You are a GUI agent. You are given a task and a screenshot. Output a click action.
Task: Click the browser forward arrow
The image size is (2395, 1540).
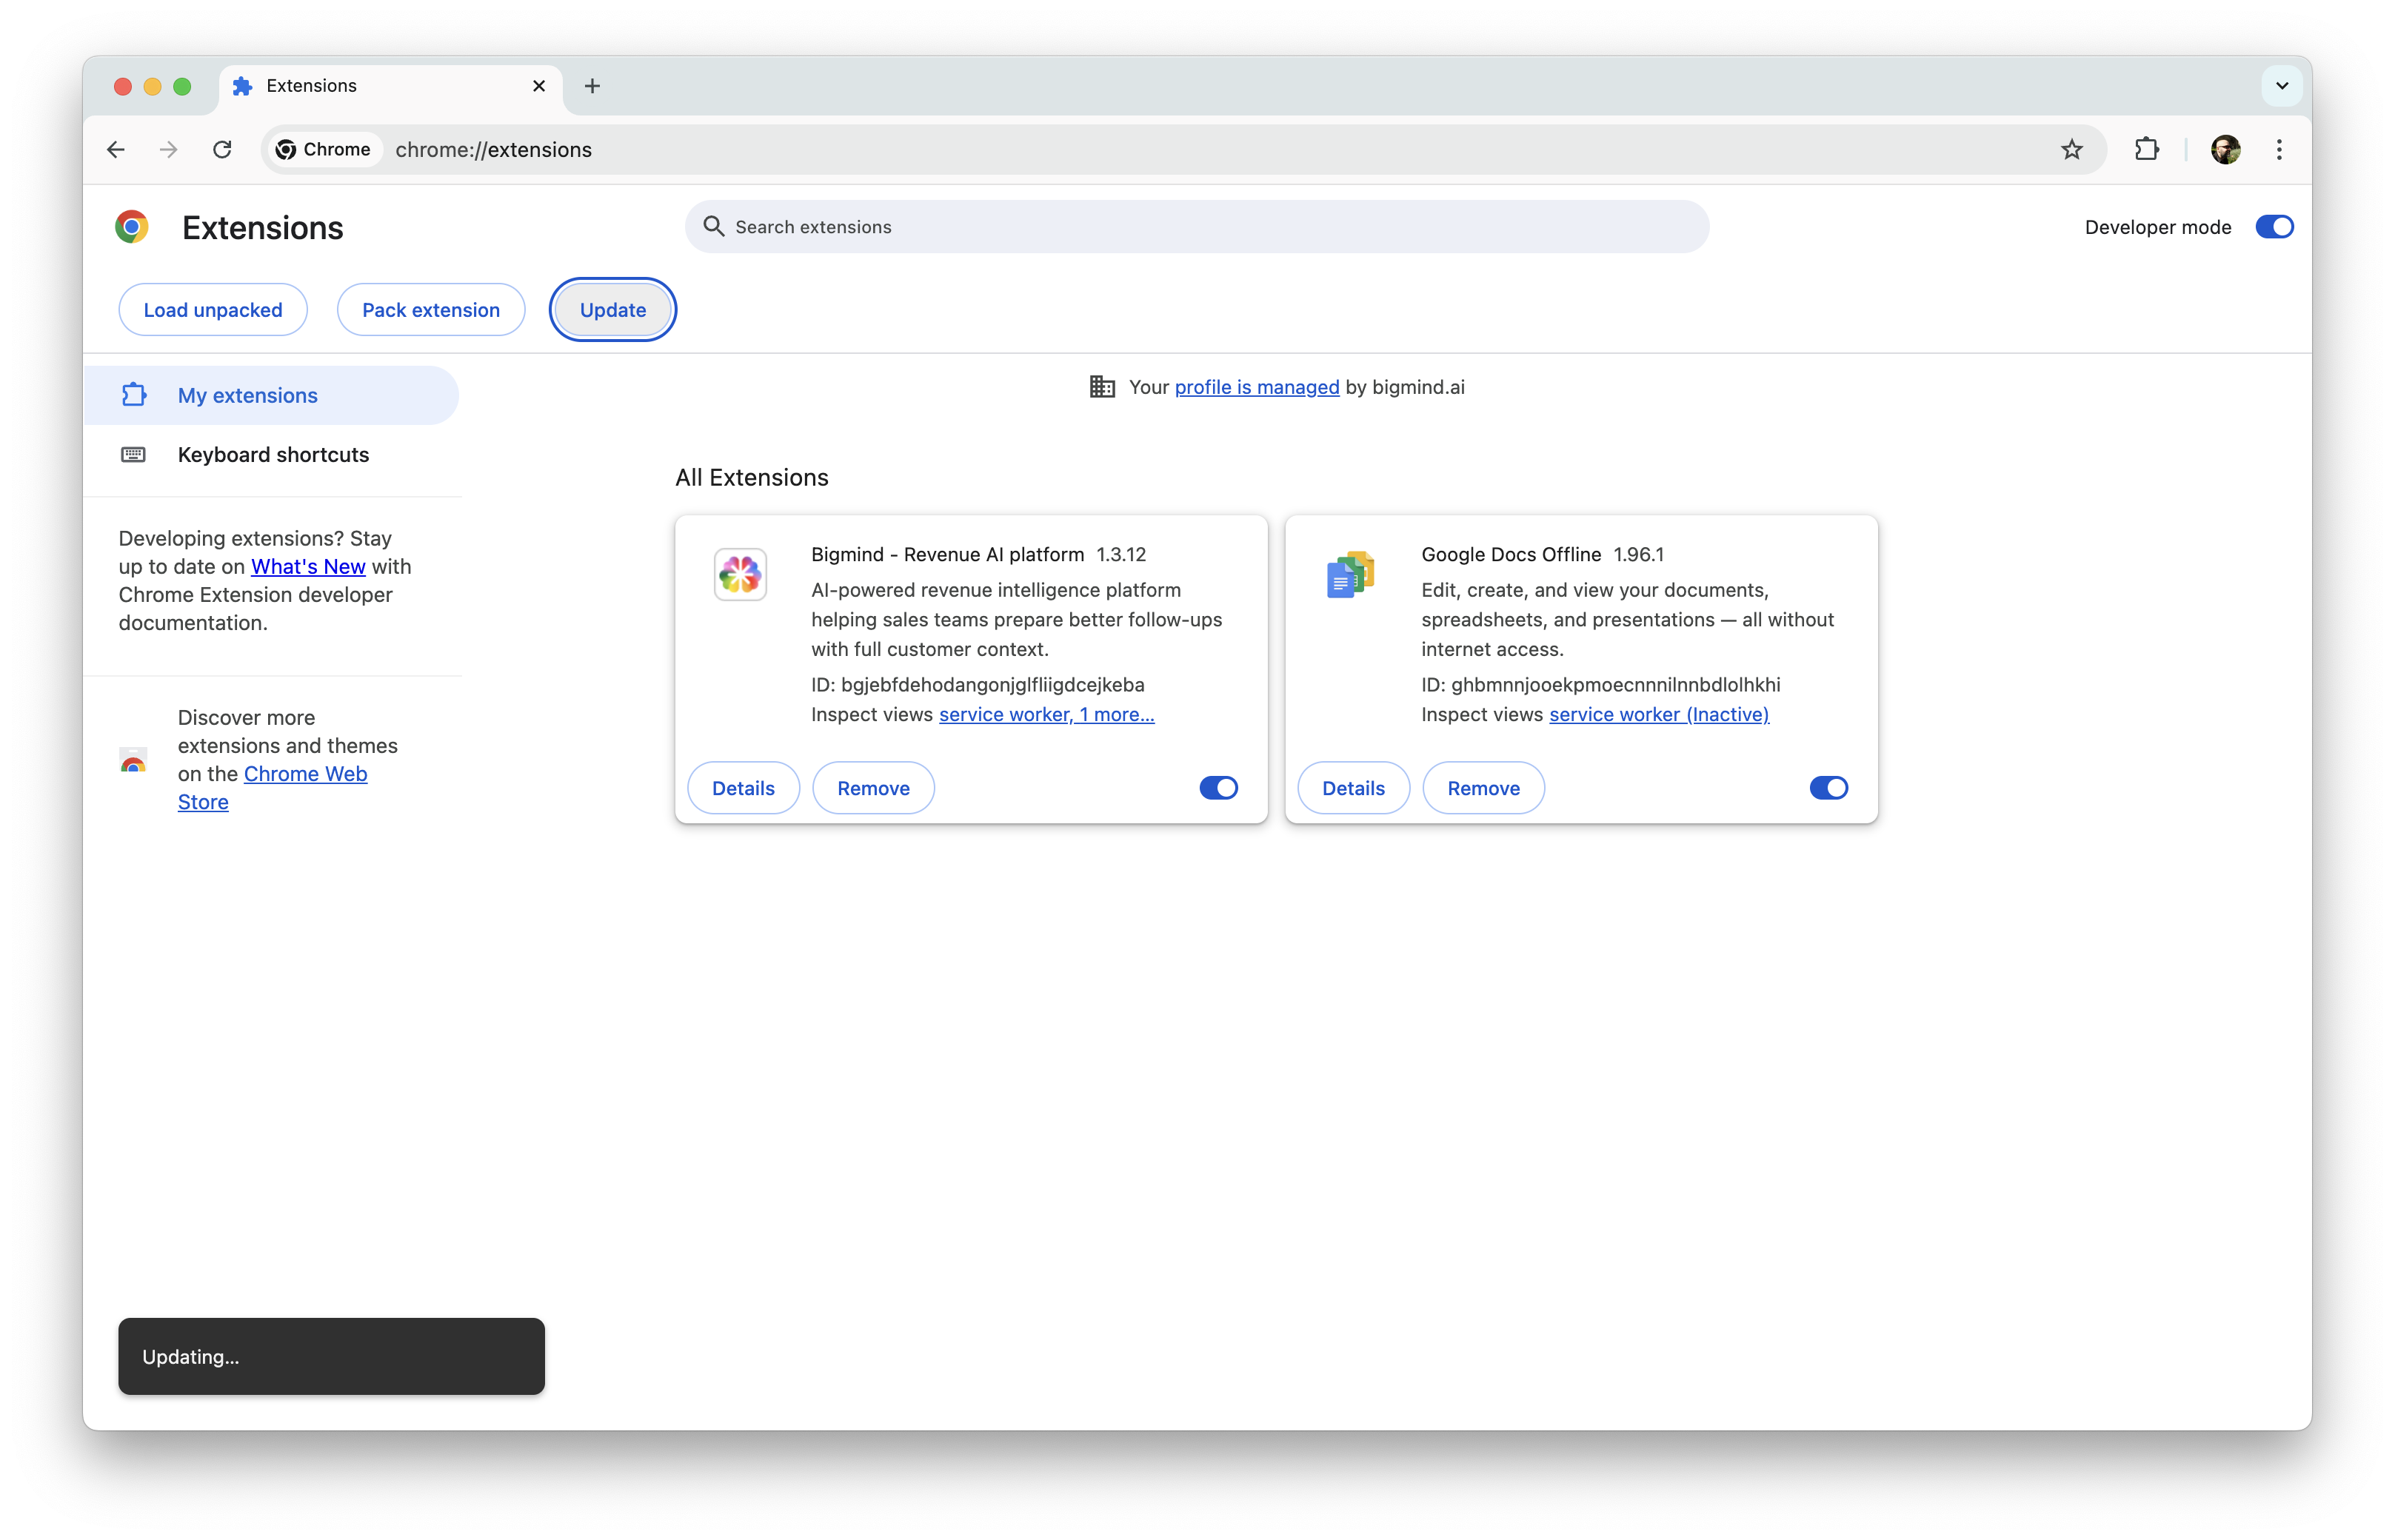169,150
